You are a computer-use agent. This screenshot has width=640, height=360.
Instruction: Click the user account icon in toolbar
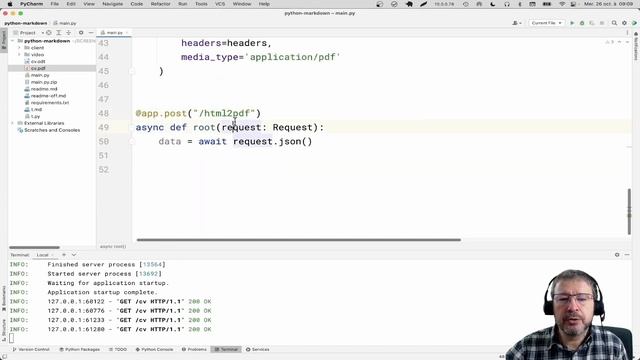tap(515, 23)
